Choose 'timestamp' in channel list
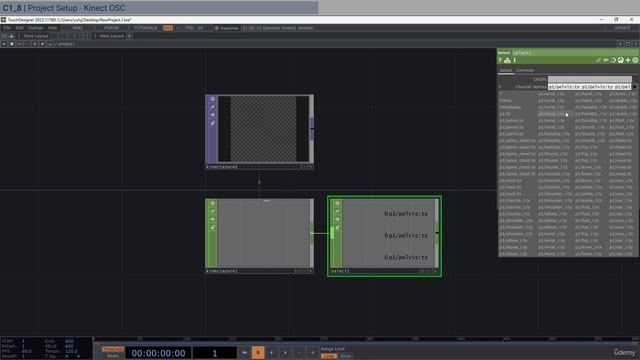This screenshot has height=360, width=640. pyautogui.click(x=510, y=107)
